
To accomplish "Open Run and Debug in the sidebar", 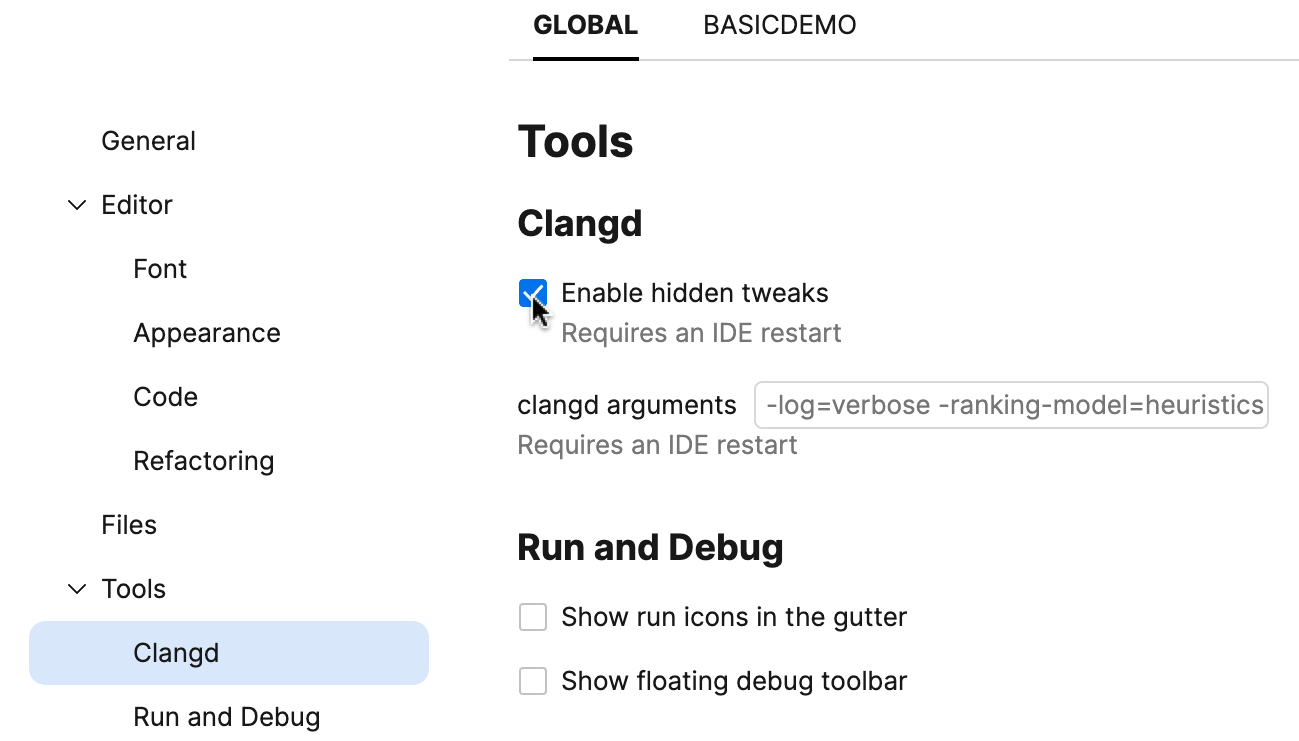I will pos(226,717).
